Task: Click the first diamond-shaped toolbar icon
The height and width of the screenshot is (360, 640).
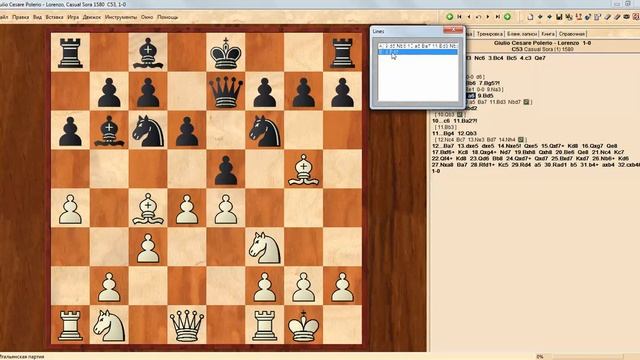Action: point(540,17)
